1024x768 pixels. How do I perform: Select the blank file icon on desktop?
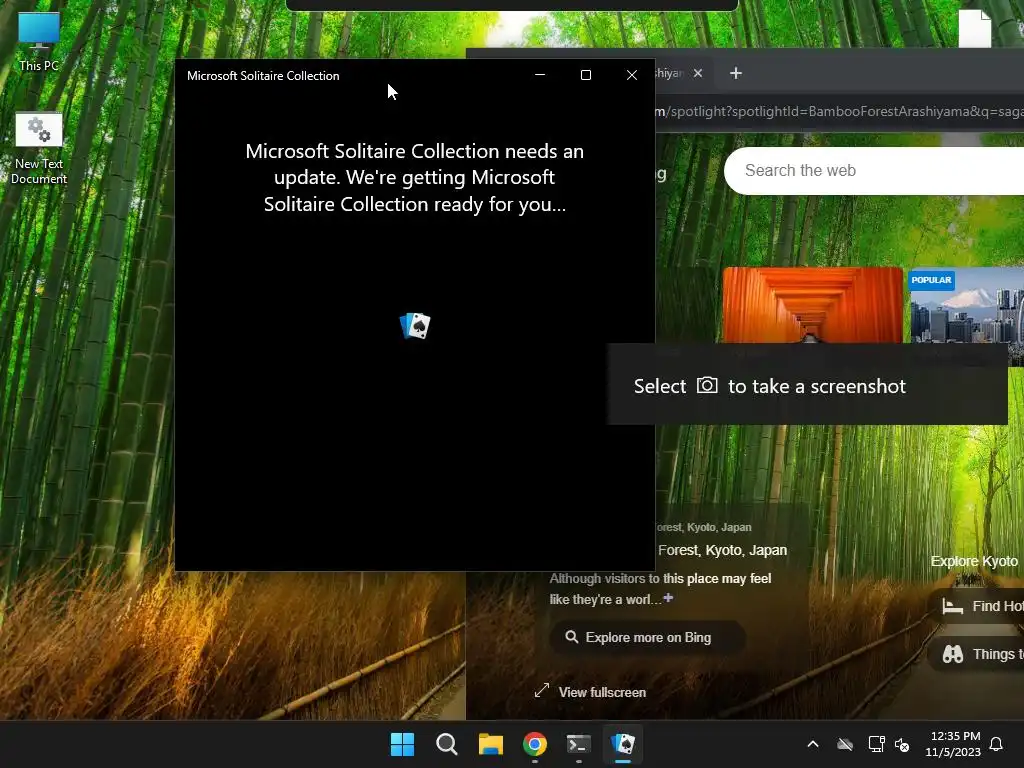click(x=974, y=28)
